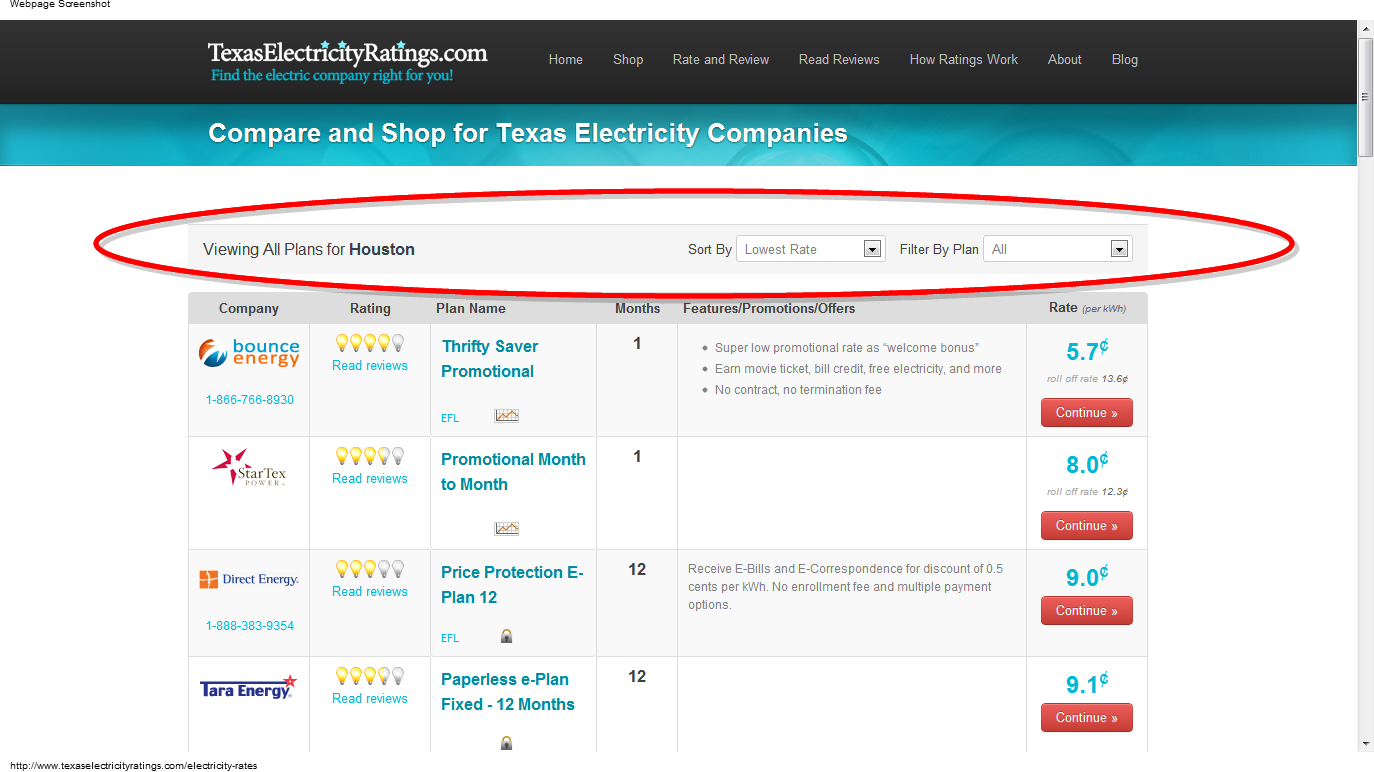
Task: Click Continue for the 9.0¢ Direct Energy plan
Action: point(1087,610)
